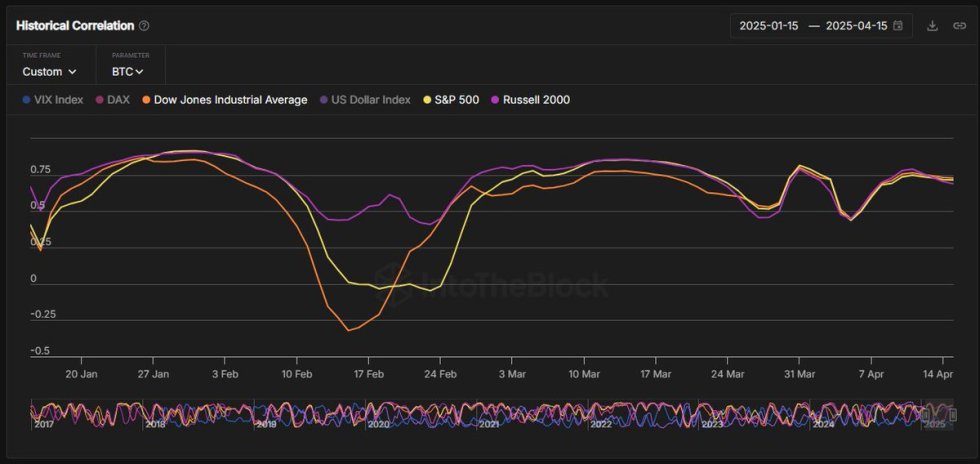Toggle the Russell 2000 label in legend
Image resolution: width=980 pixels, height=464 pixels.
point(536,100)
